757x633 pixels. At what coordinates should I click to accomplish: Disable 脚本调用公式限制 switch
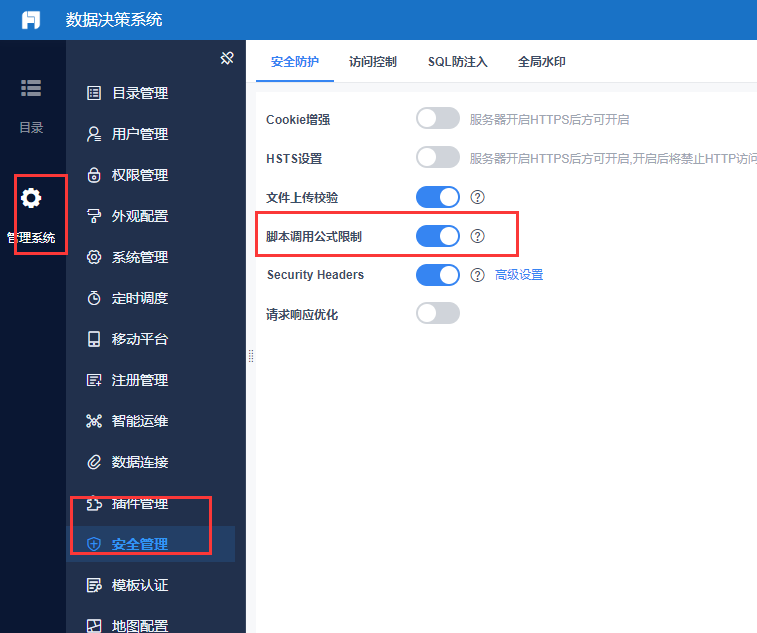[x=438, y=236]
